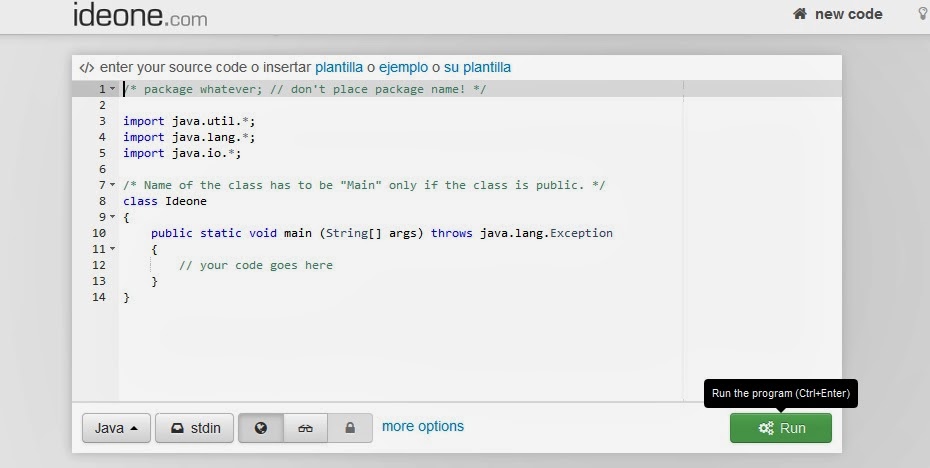Image resolution: width=930 pixels, height=468 pixels.
Task: Set visibility to secret with glasses icon
Action: [x=305, y=428]
